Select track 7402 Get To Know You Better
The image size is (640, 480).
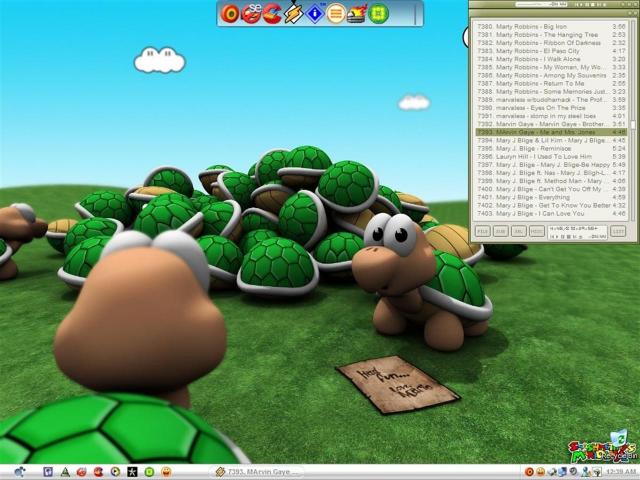point(551,205)
